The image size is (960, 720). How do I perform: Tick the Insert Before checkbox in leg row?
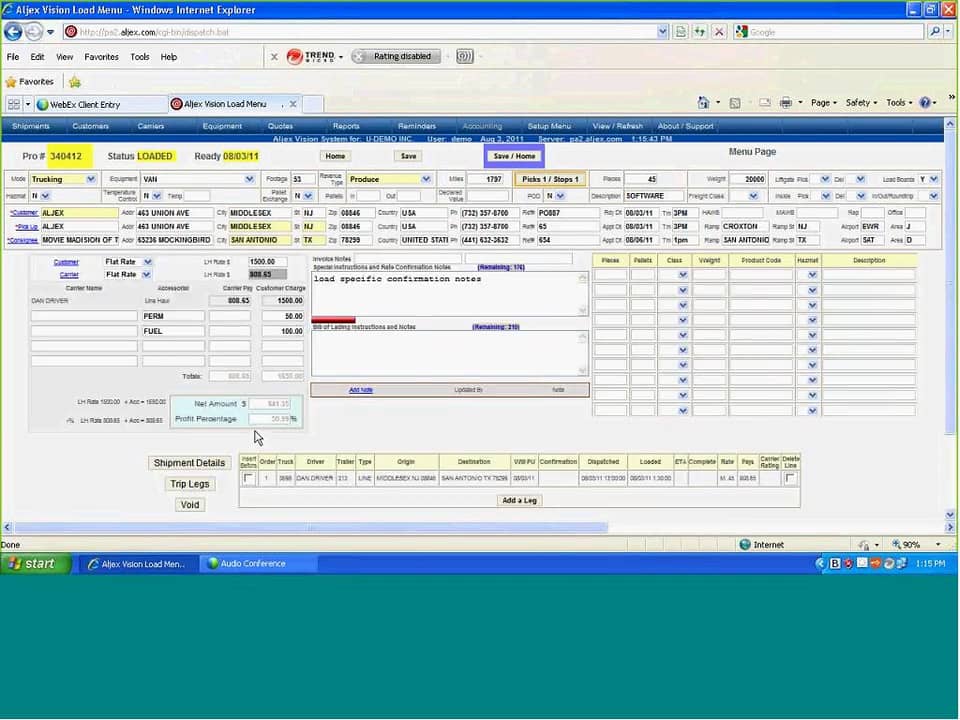click(x=249, y=478)
